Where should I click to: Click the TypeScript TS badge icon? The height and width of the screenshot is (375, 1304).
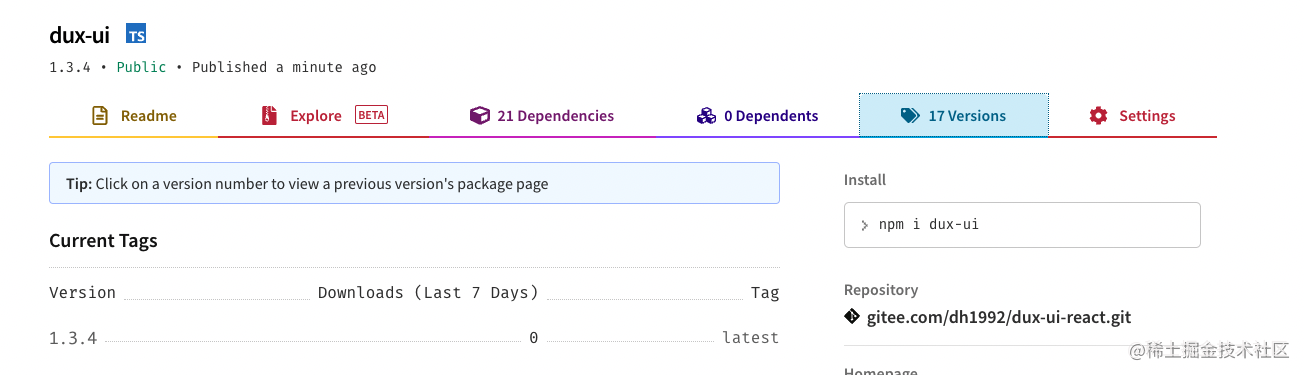point(136,34)
